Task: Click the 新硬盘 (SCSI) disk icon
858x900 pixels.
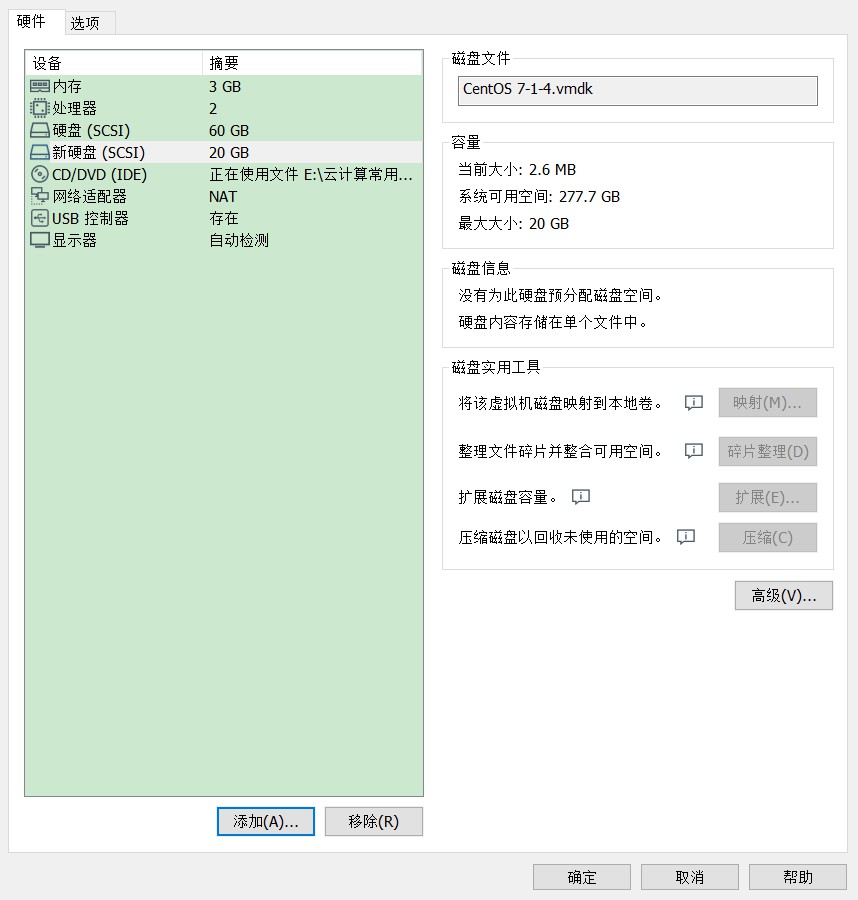Action: tap(40, 153)
